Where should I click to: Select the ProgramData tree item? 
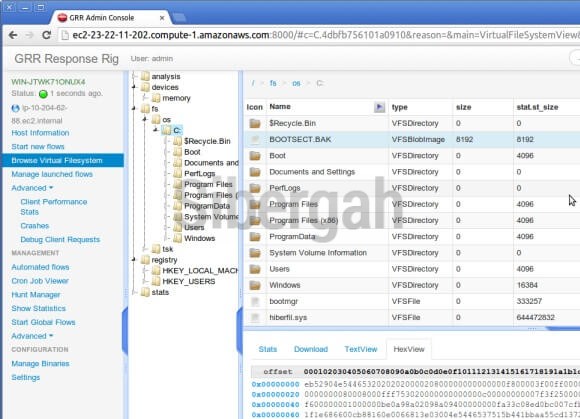(207, 206)
